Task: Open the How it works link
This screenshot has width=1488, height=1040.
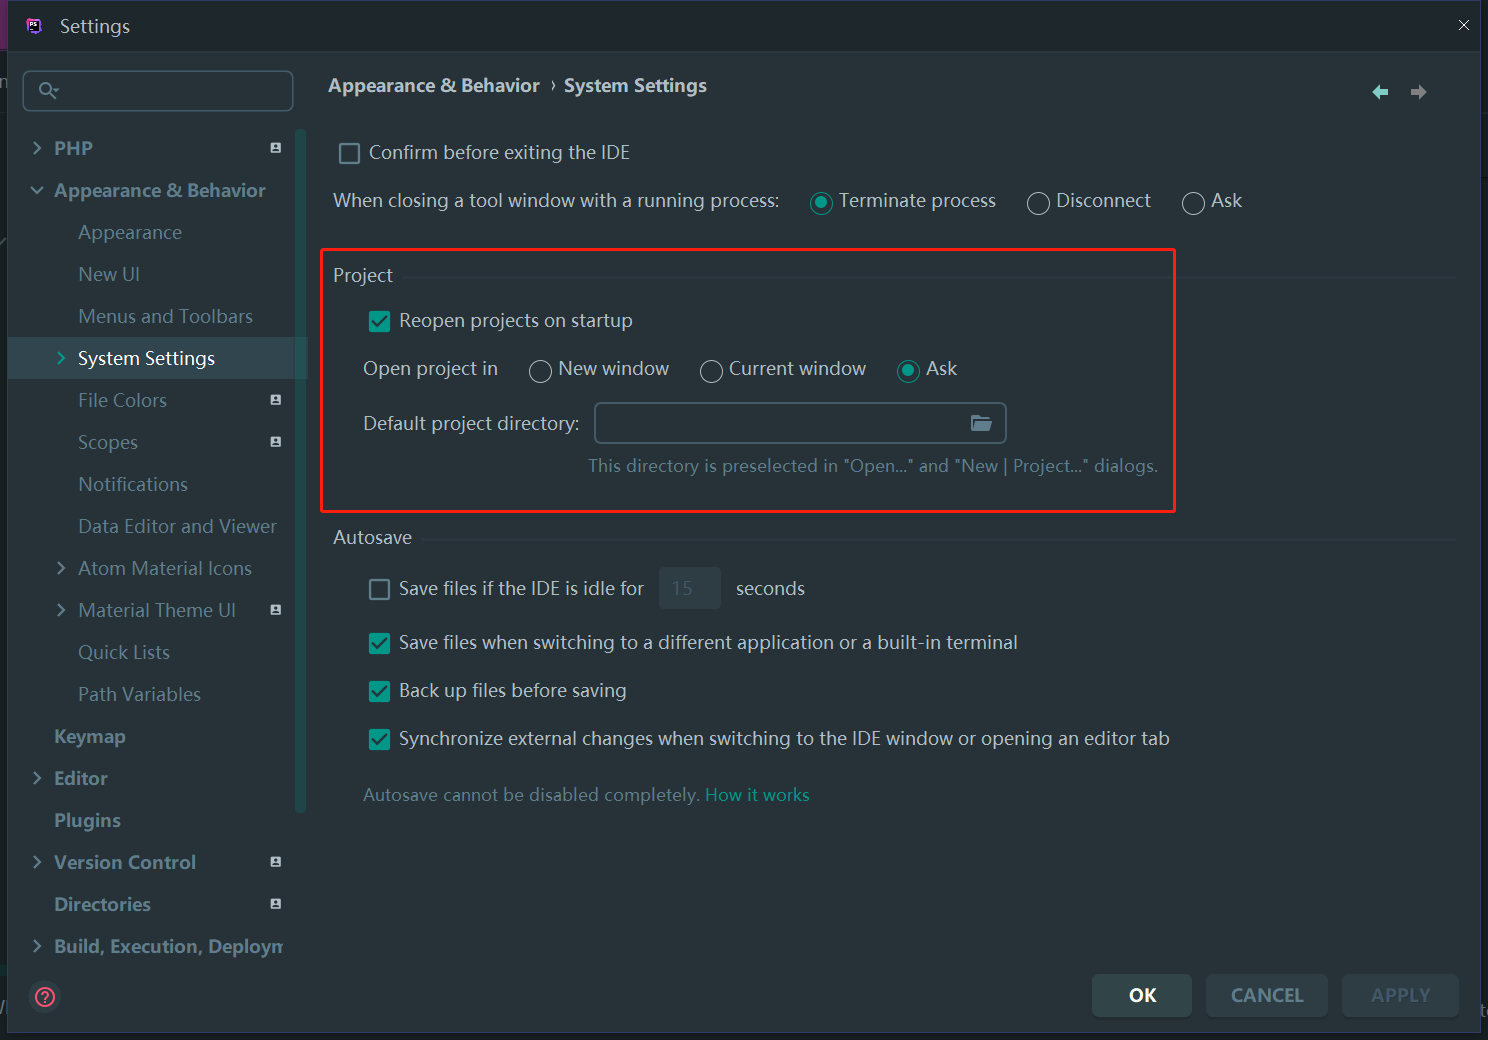Action: click(x=757, y=795)
